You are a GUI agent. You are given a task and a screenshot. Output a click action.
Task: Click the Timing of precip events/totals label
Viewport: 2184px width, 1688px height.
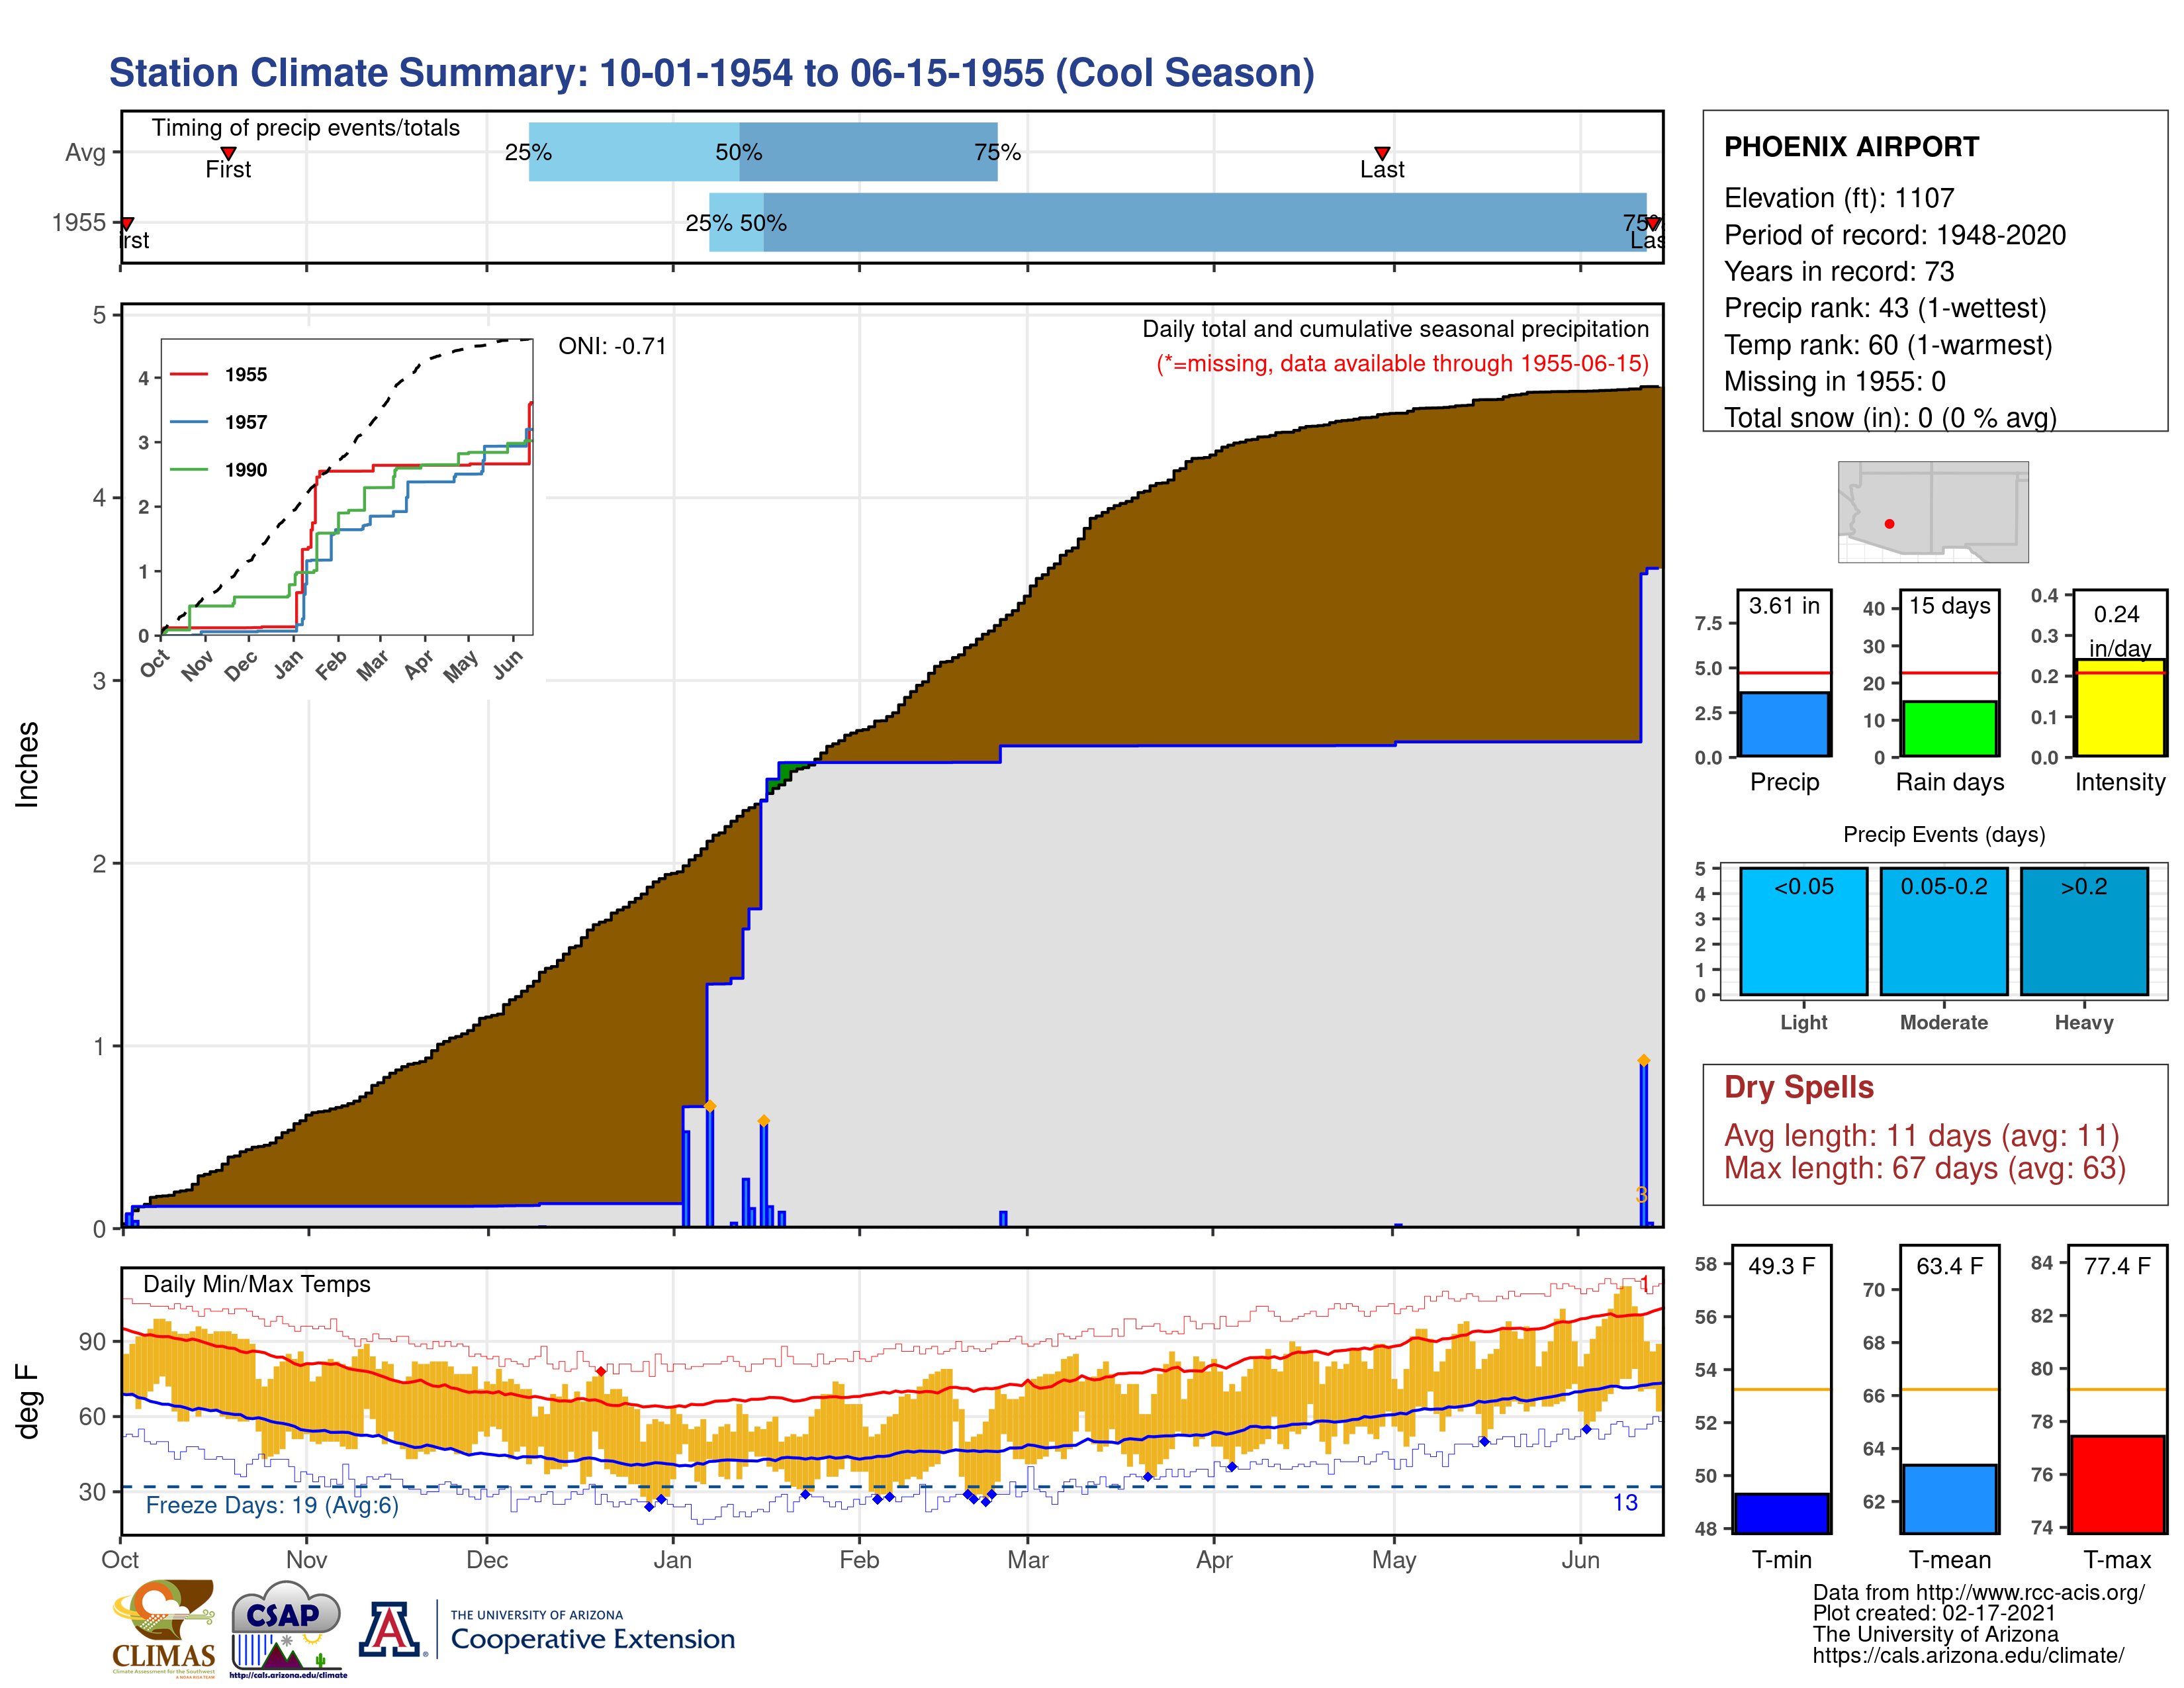305,128
